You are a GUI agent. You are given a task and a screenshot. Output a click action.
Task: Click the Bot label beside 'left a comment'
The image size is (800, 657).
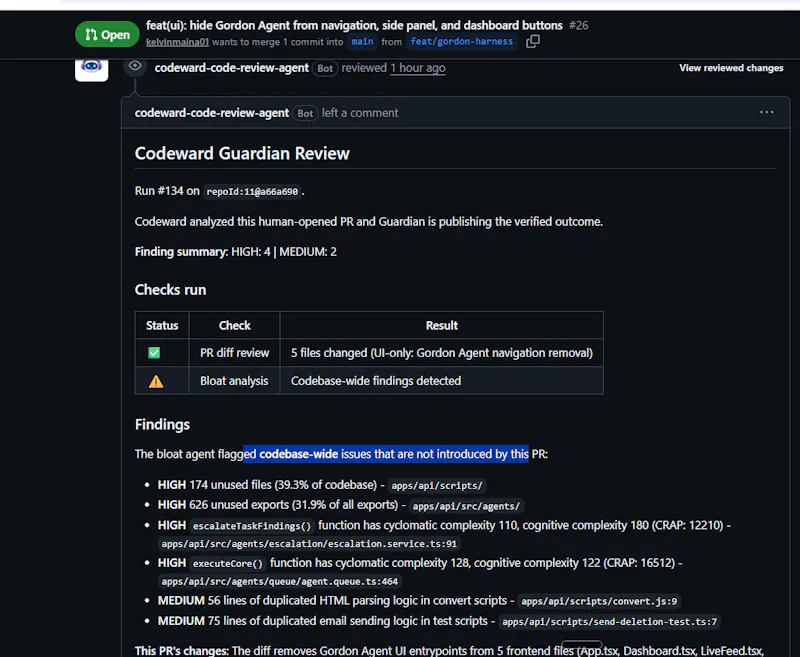pyautogui.click(x=305, y=113)
